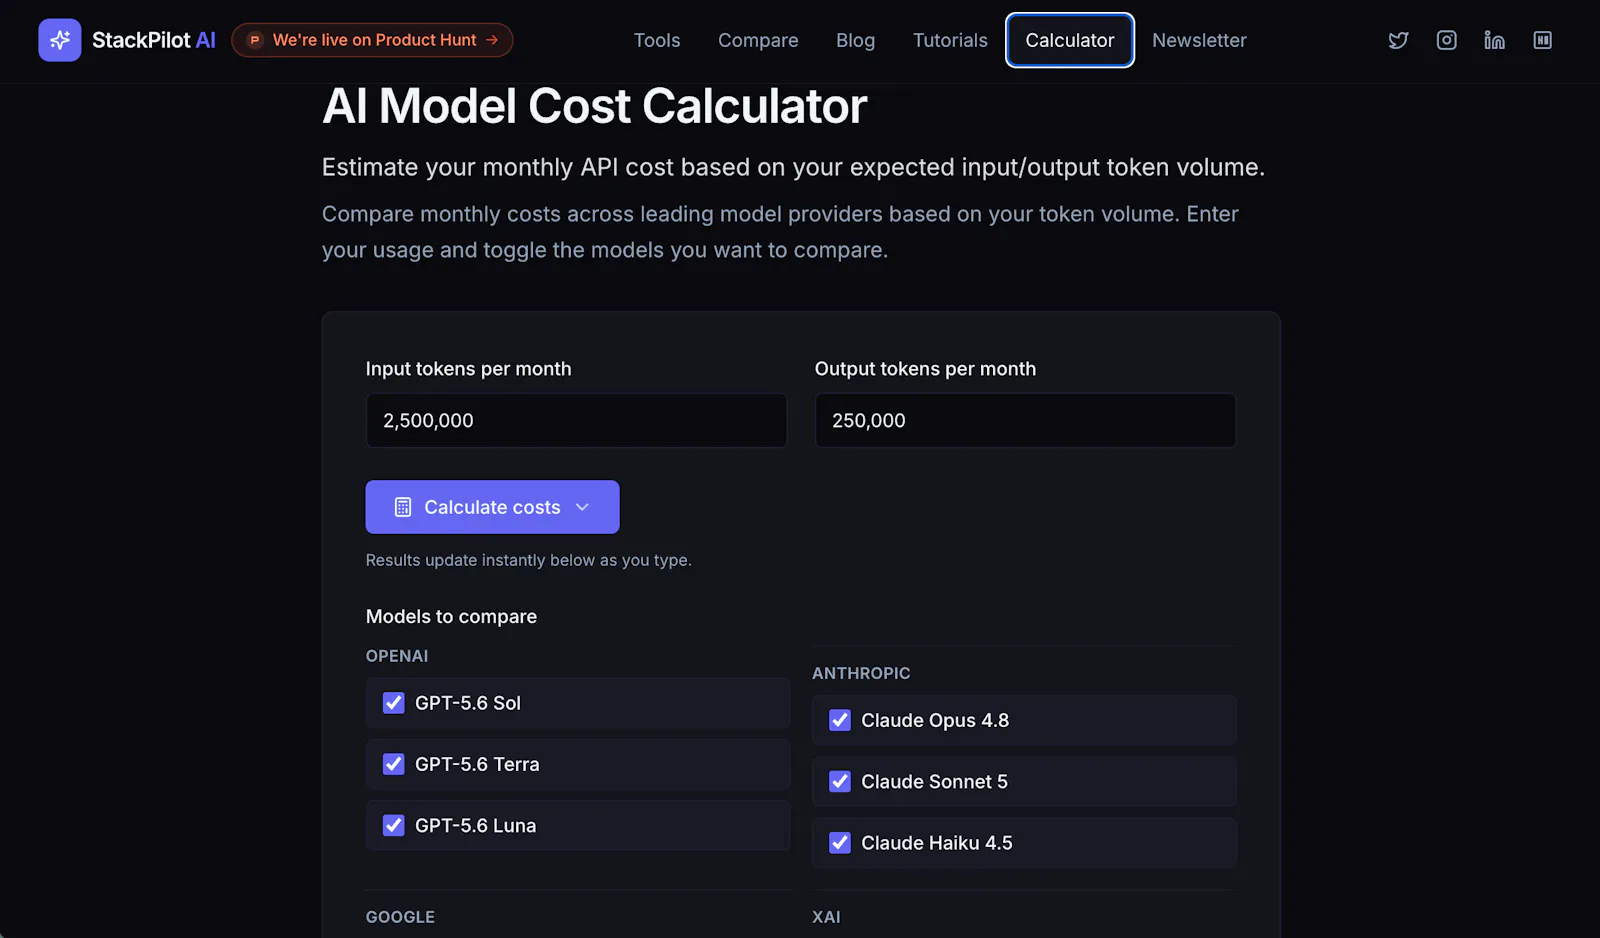This screenshot has height=938, width=1600.
Task: Select the Calculator nav item
Action: [x=1070, y=40]
